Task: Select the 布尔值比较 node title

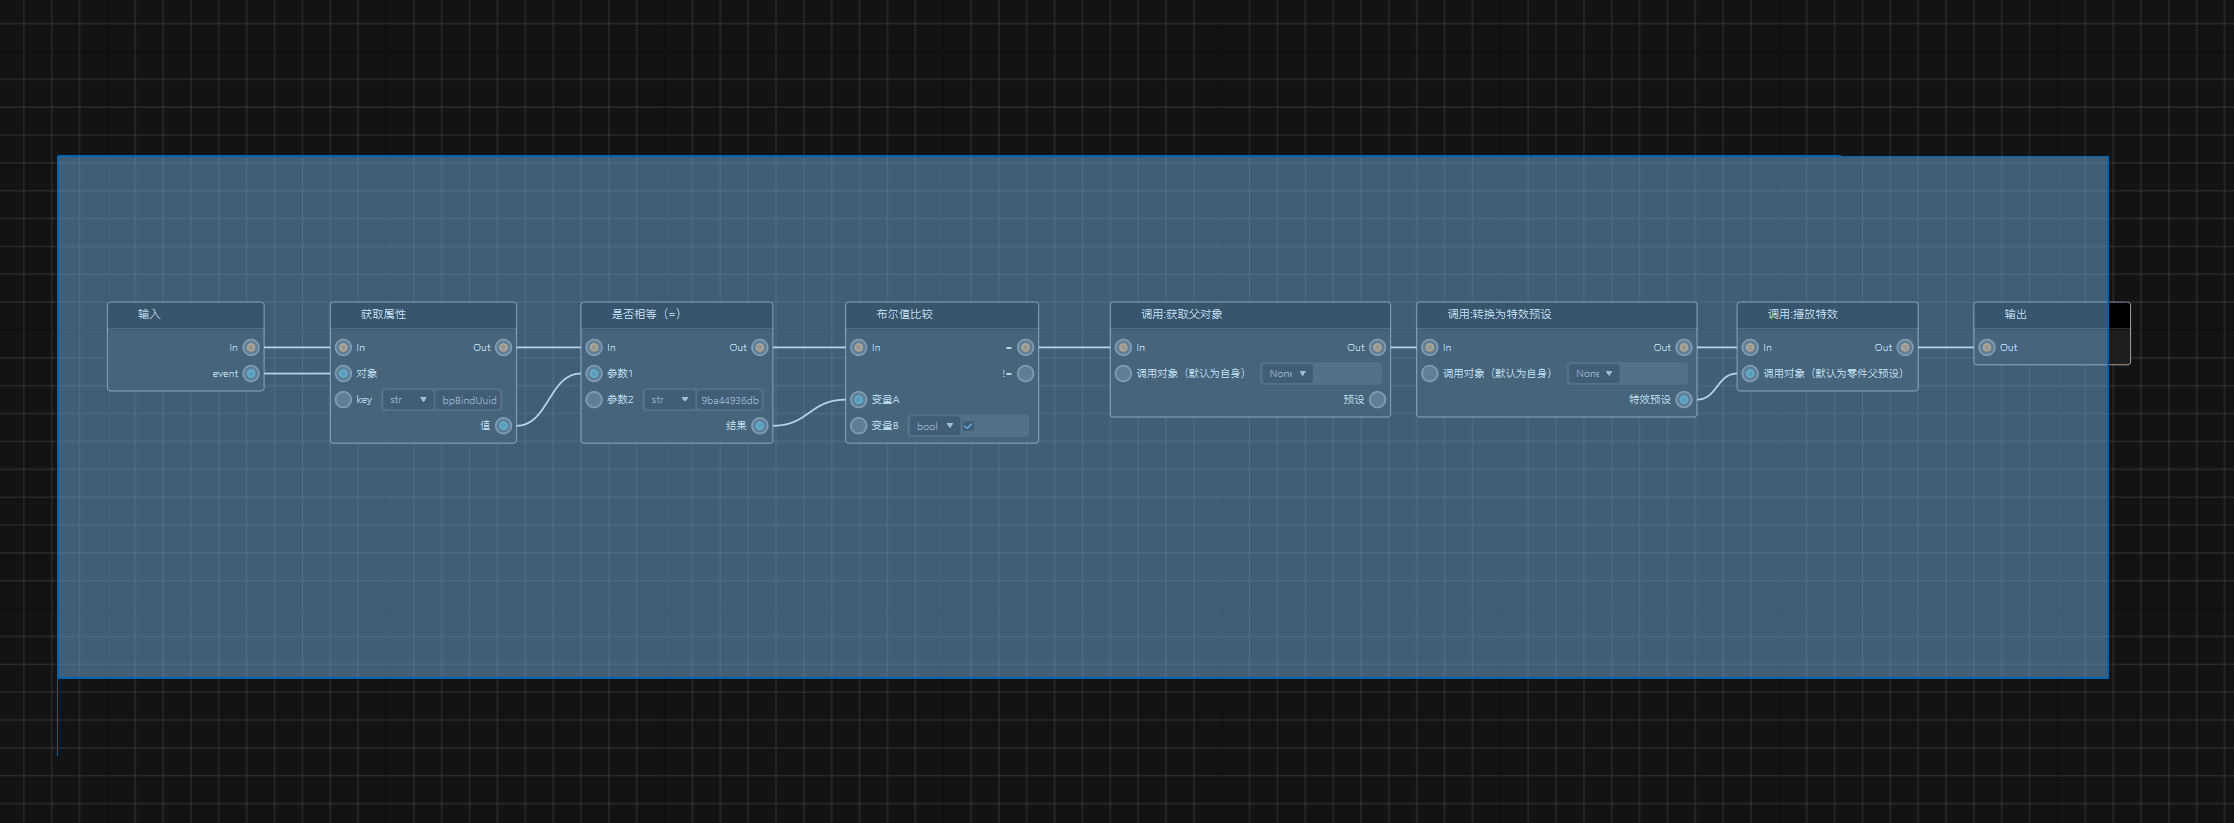Action: coord(904,314)
